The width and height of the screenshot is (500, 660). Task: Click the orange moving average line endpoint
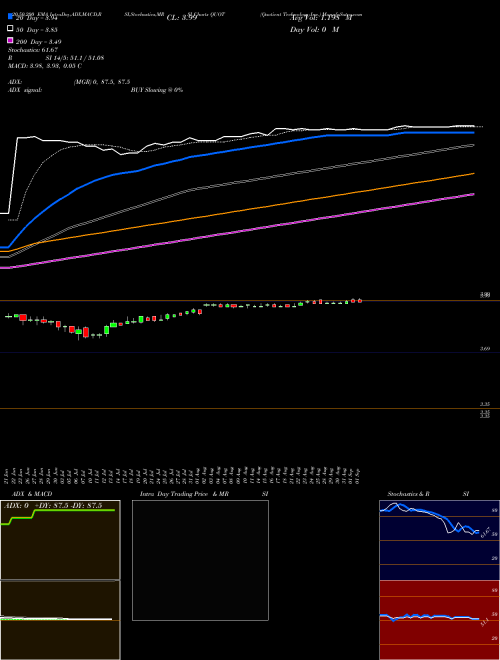coord(473,173)
